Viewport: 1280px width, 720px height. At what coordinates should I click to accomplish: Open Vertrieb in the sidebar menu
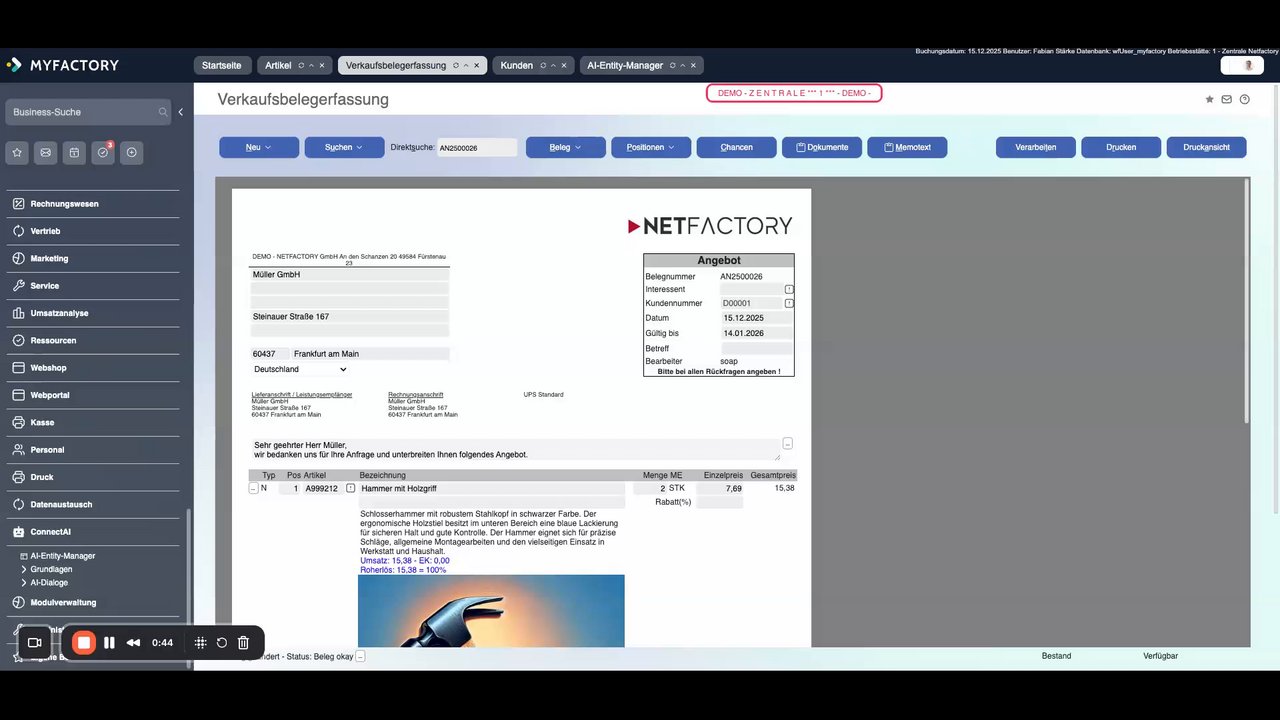point(45,231)
